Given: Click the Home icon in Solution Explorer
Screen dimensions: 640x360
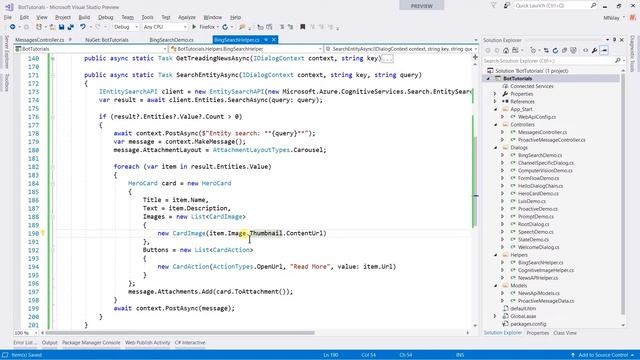Looking at the screenshot, I should point(506,50).
